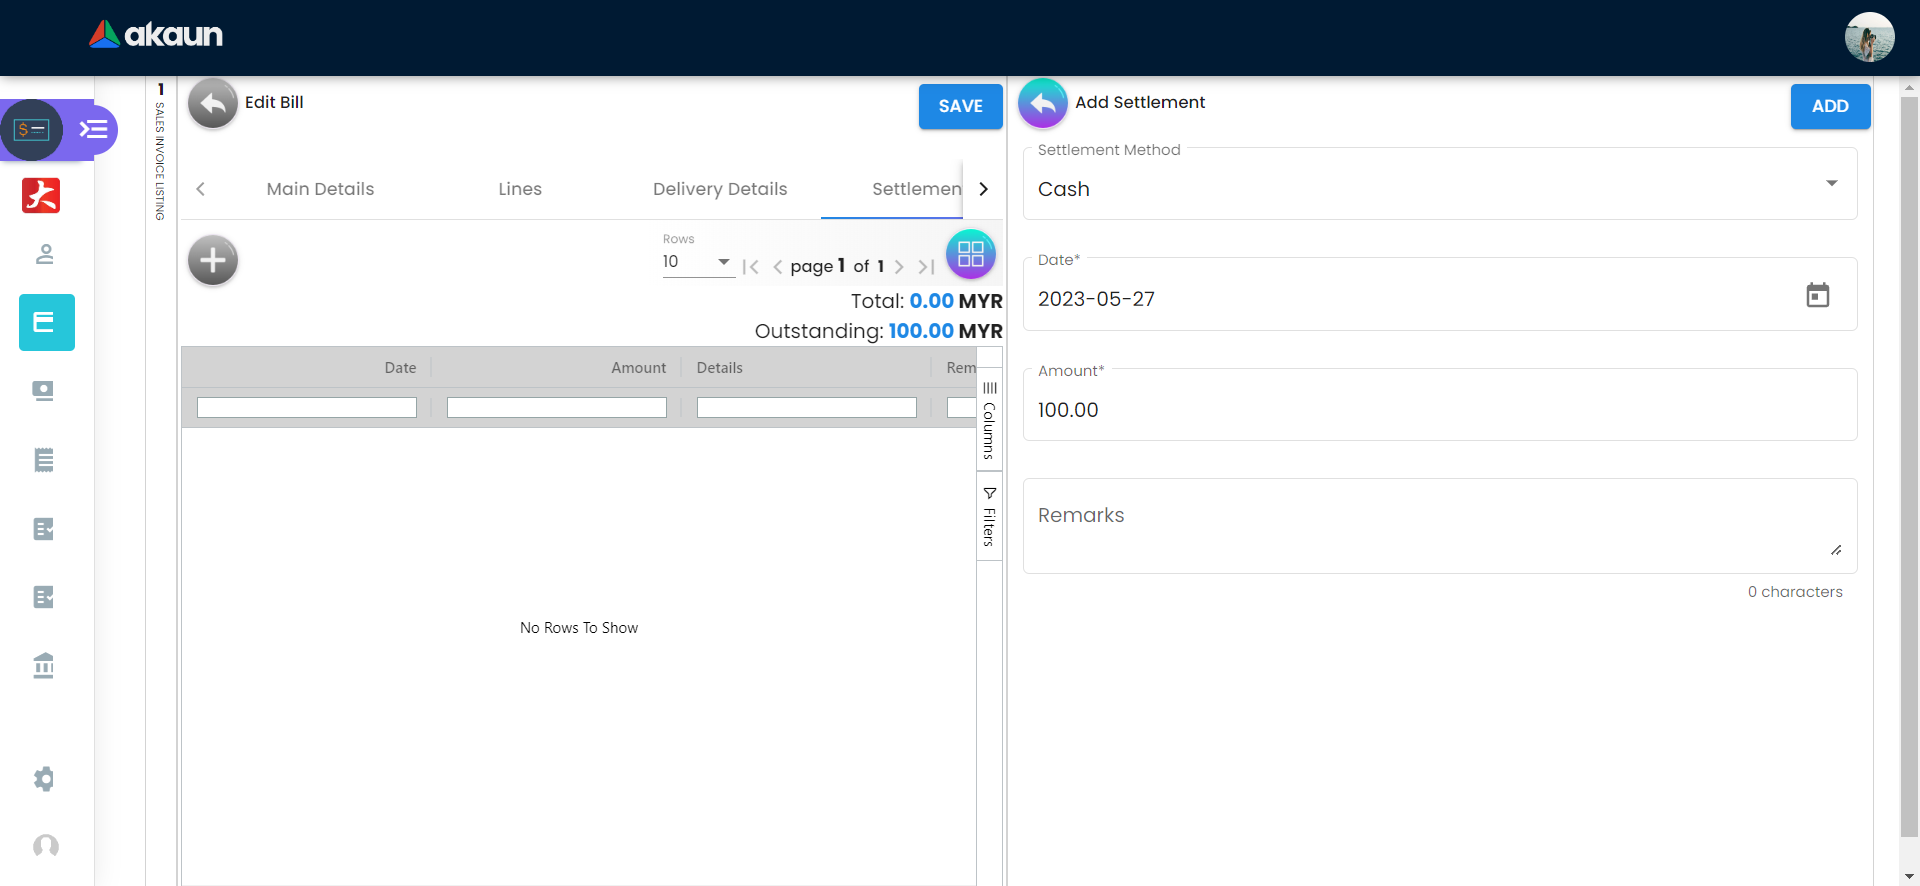The width and height of the screenshot is (1920, 886).
Task: Expand the sidebar menu toggle icon
Action: tap(94, 130)
